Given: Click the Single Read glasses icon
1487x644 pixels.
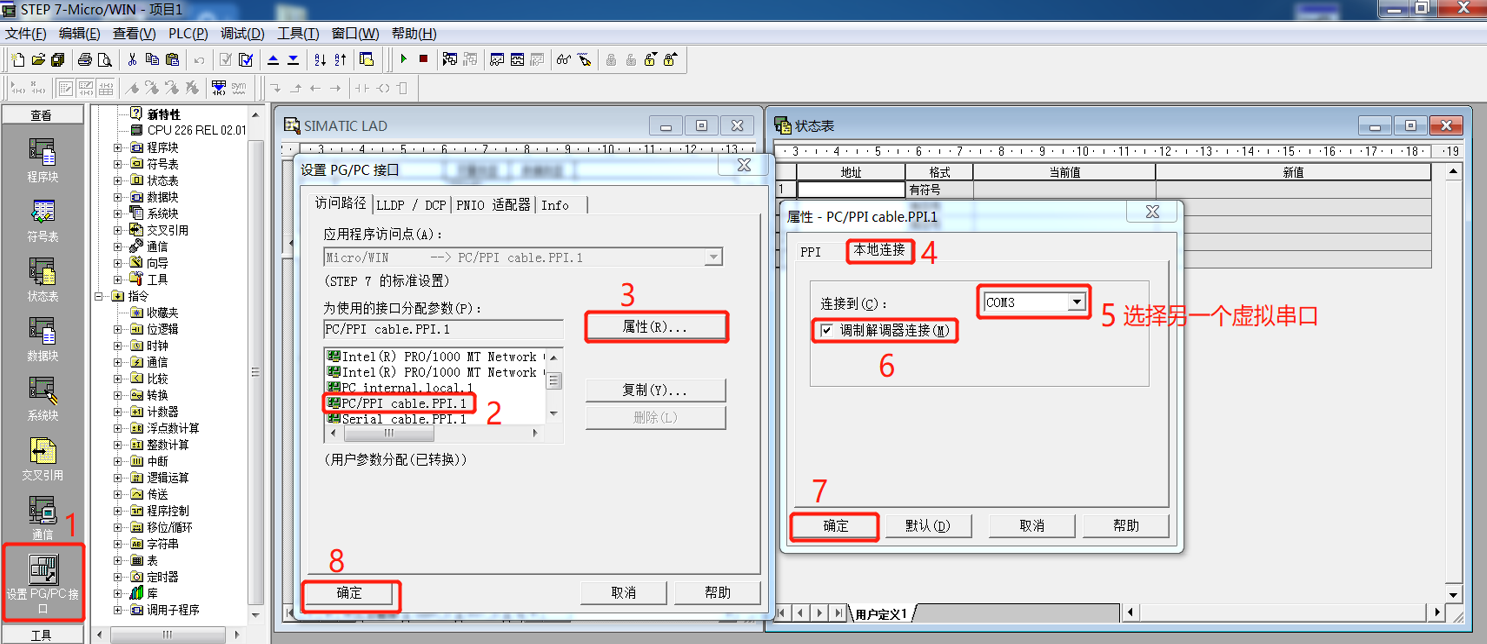Looking at the screenshot, I should [x=564, y=60].
